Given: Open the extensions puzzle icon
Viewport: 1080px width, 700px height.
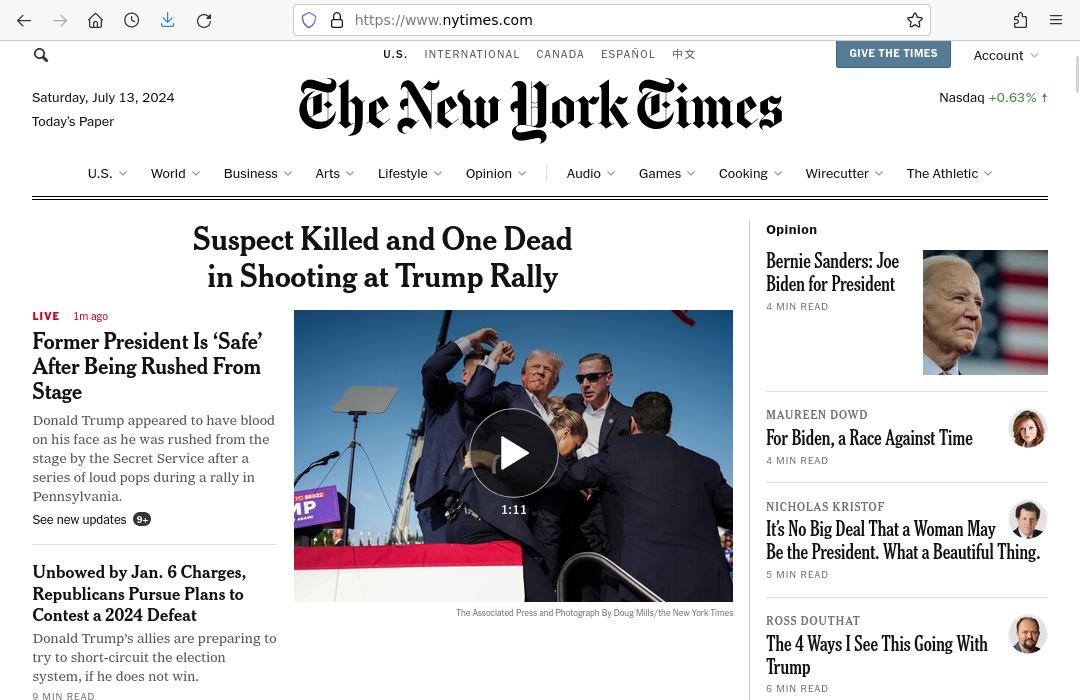Looking at the screenshot, I should [x=1020, y=20].
